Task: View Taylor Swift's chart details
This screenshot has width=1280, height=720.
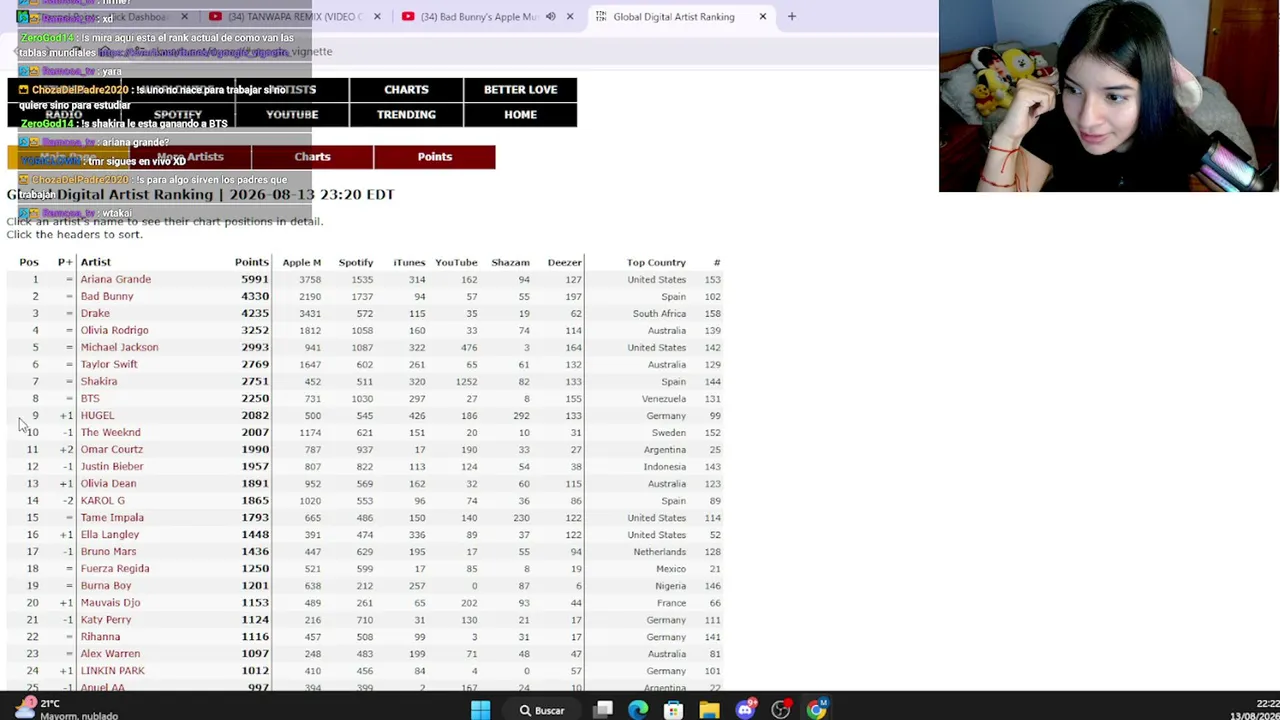Action: (x=109, y=364)
